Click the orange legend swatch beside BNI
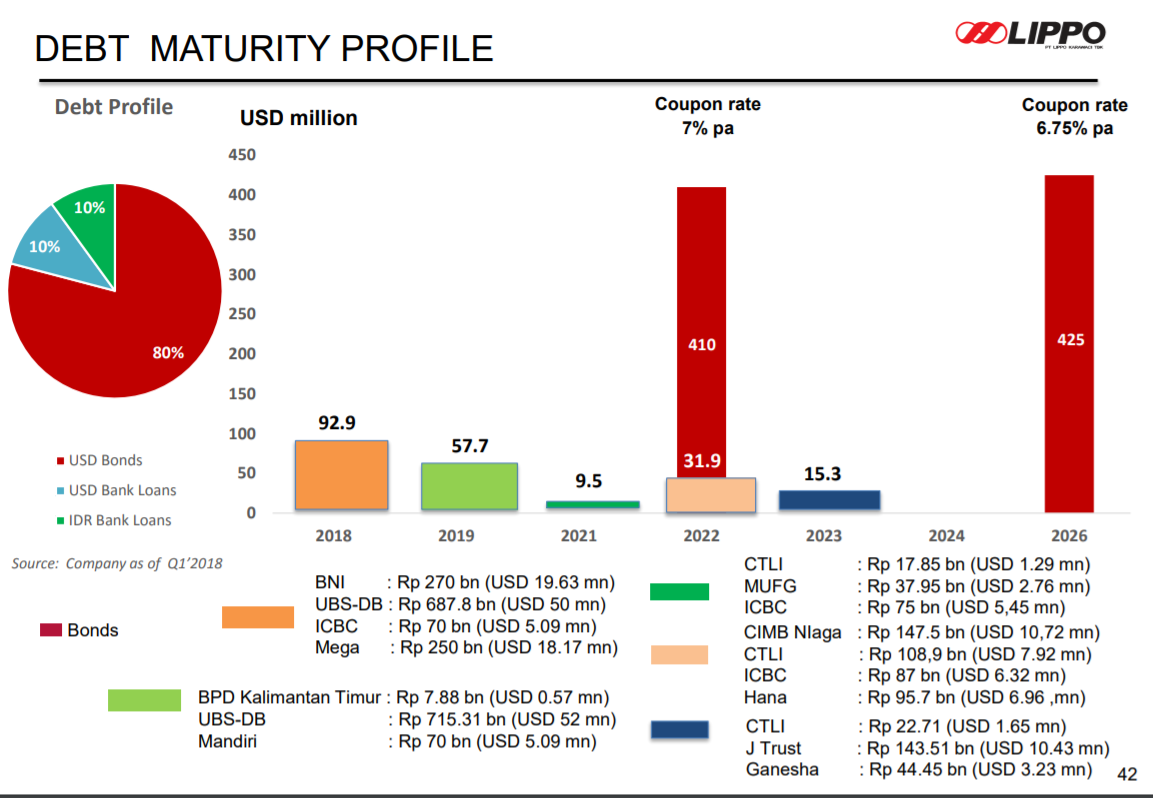 point(258,617)
